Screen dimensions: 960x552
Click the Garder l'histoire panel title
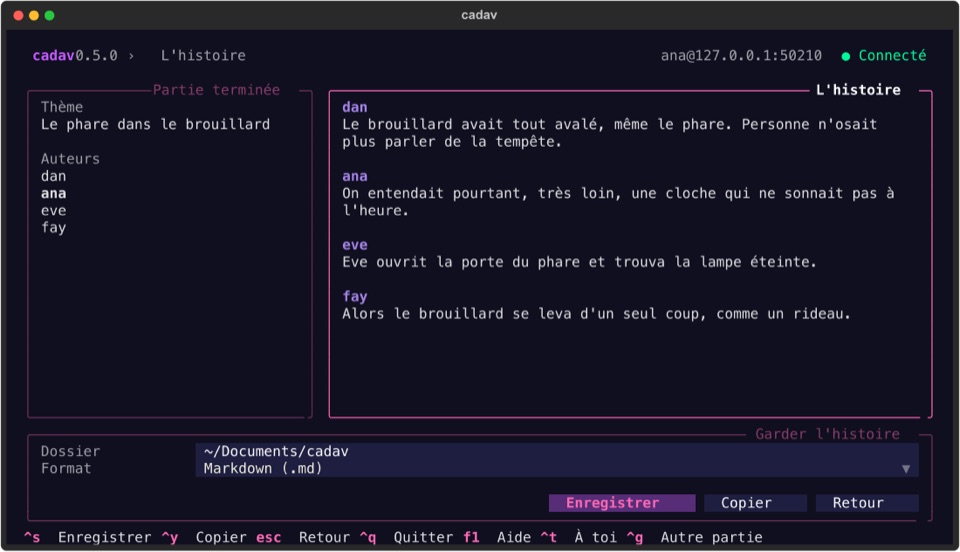[x=827, y=434]
